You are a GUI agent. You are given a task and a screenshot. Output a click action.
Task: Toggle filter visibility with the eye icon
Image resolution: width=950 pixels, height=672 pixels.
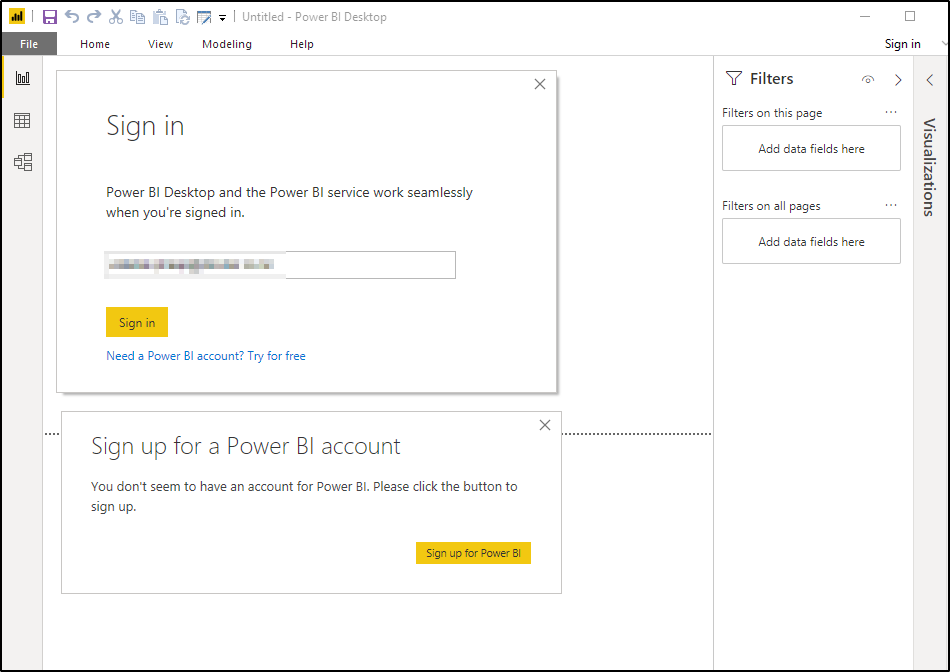(868, 80)
